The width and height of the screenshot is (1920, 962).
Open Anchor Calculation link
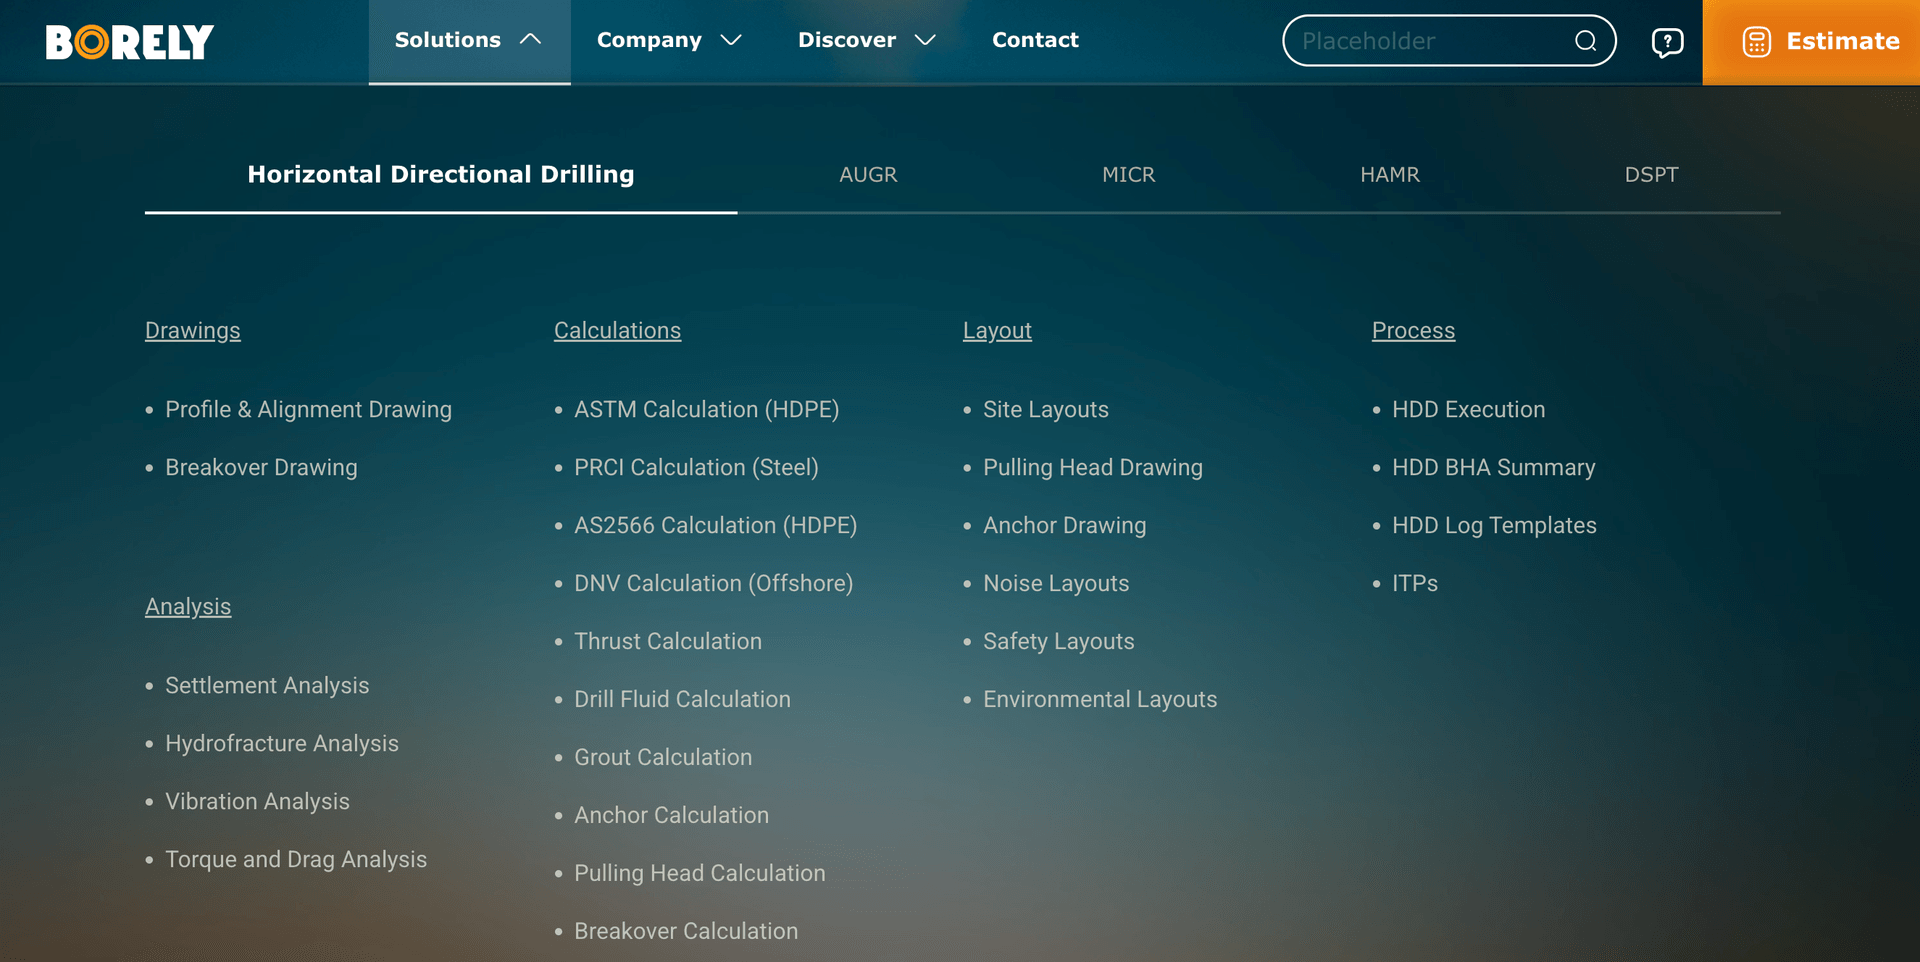coord(671,816)
